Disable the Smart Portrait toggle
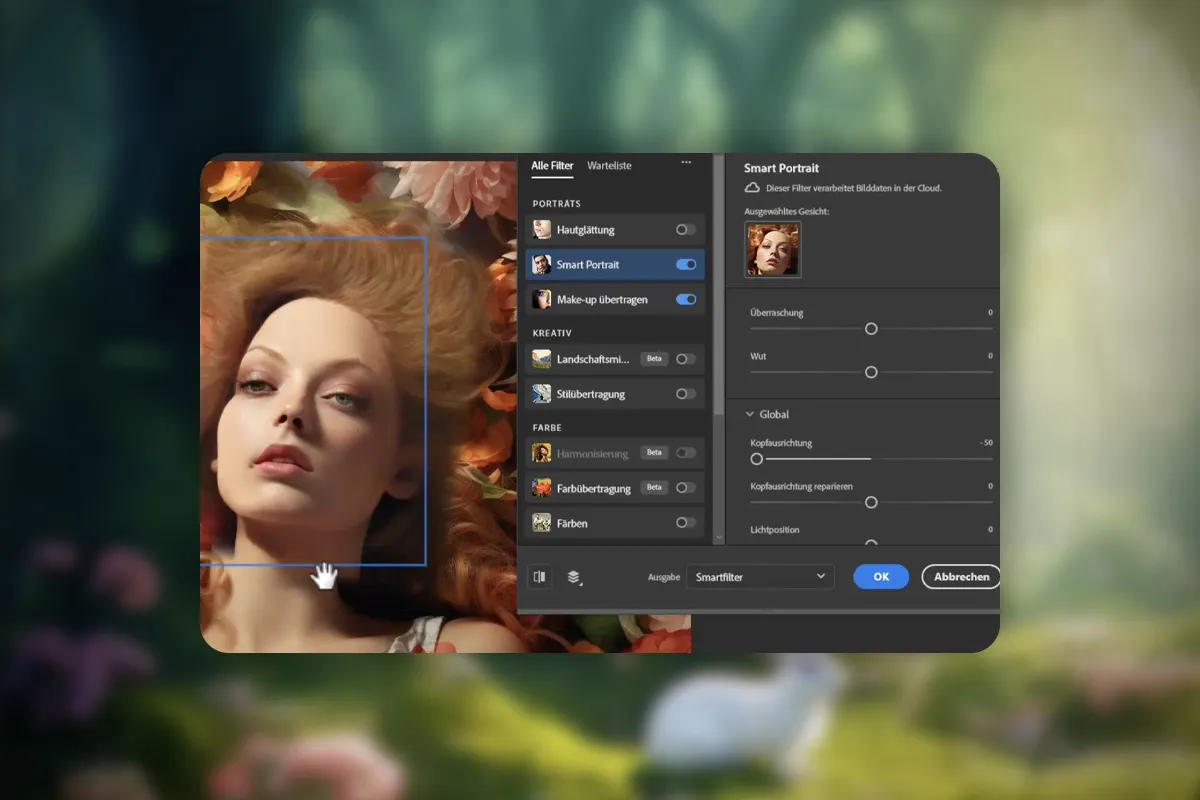1200x800 pixels. coord(686,265)
